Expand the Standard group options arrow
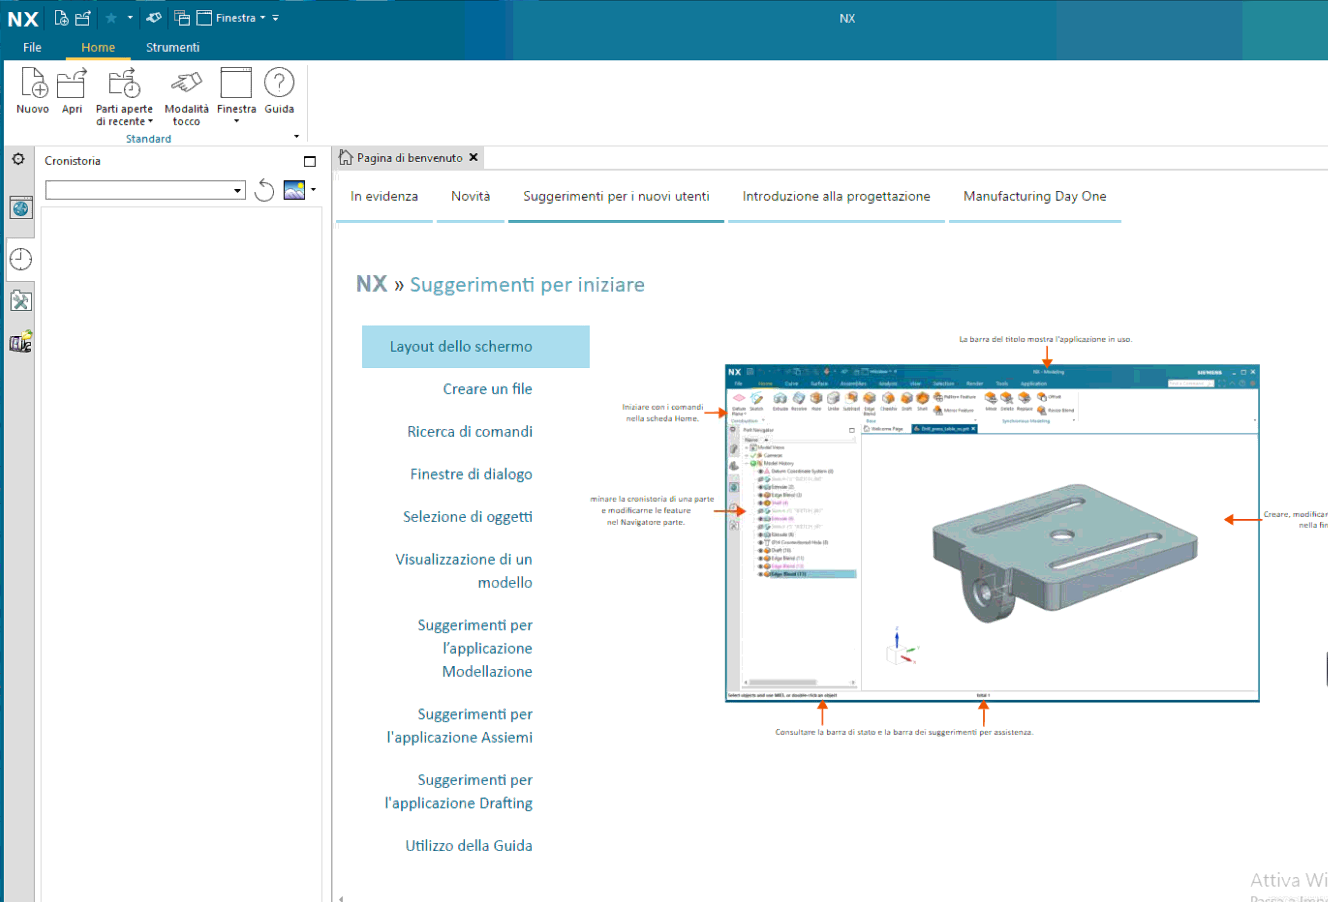This screenshot has width=1328, height=902. tap(296, 137)
